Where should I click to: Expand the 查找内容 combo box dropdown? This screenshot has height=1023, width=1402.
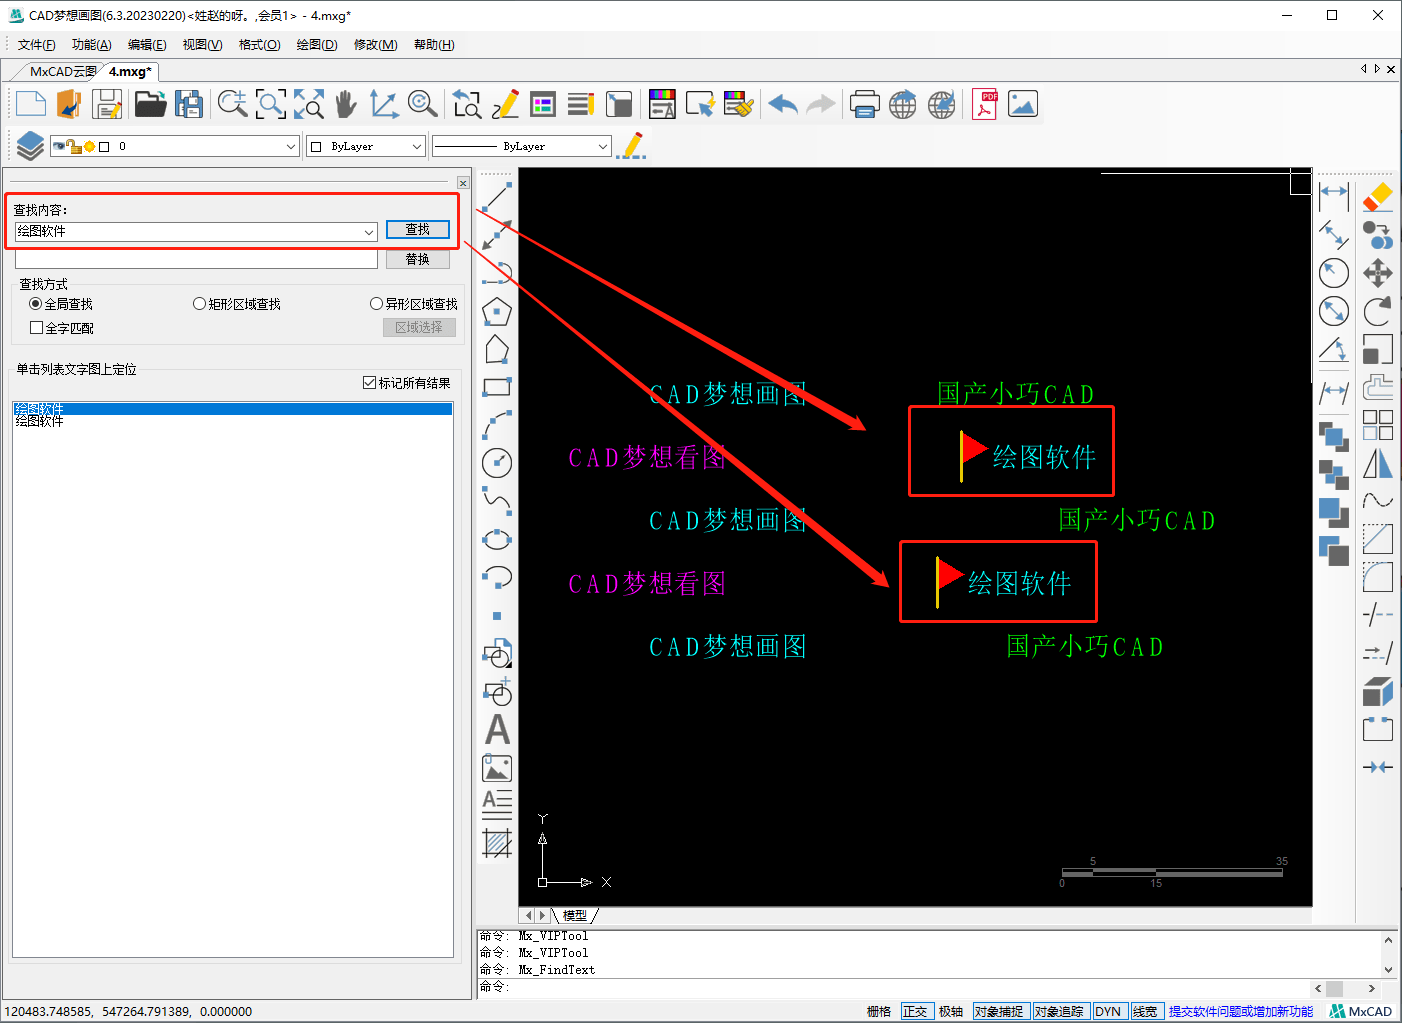(x=369, y=232)
